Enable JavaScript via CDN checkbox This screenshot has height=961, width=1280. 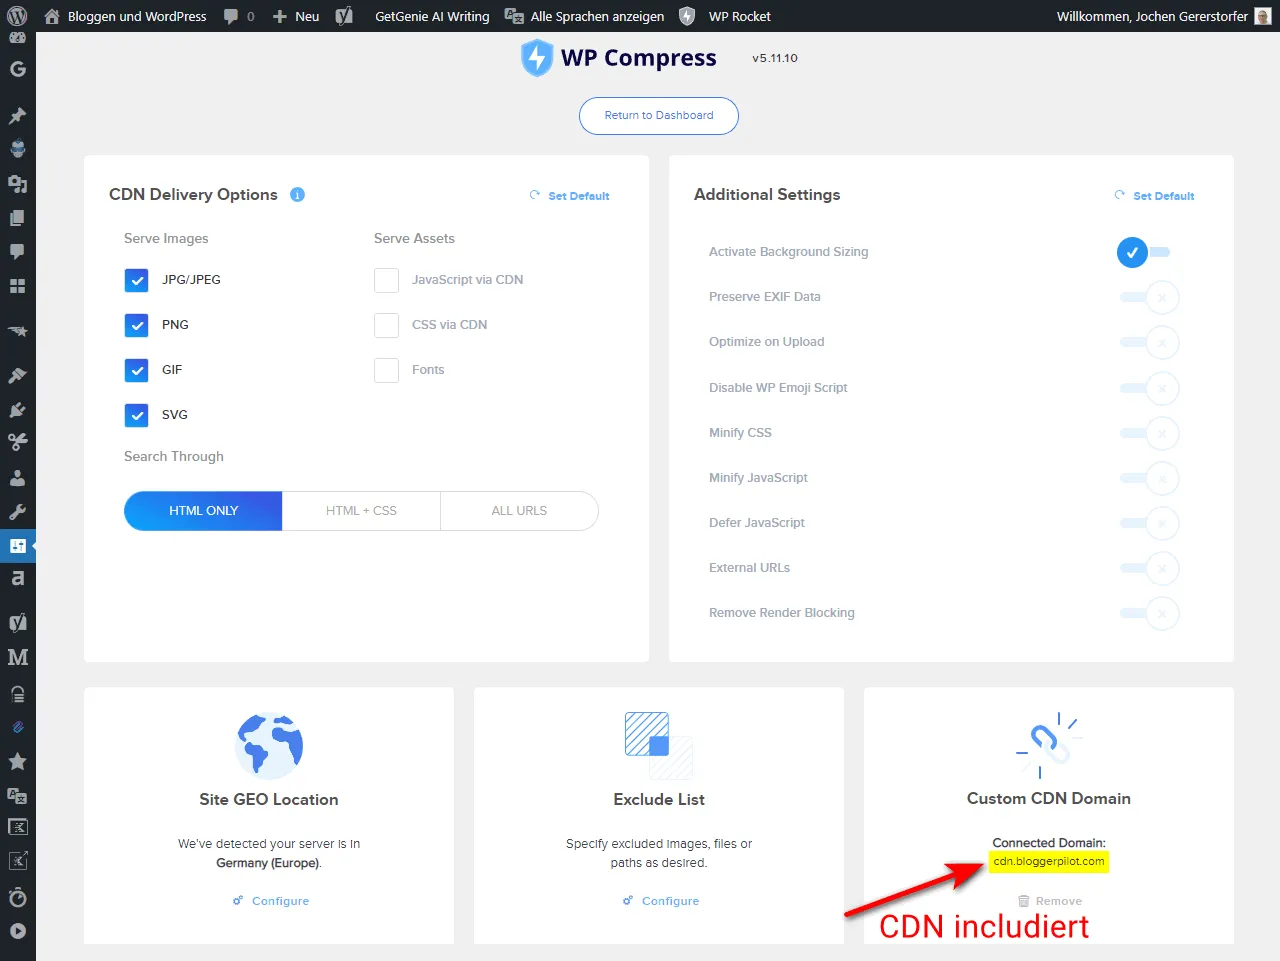coord(386,280)
